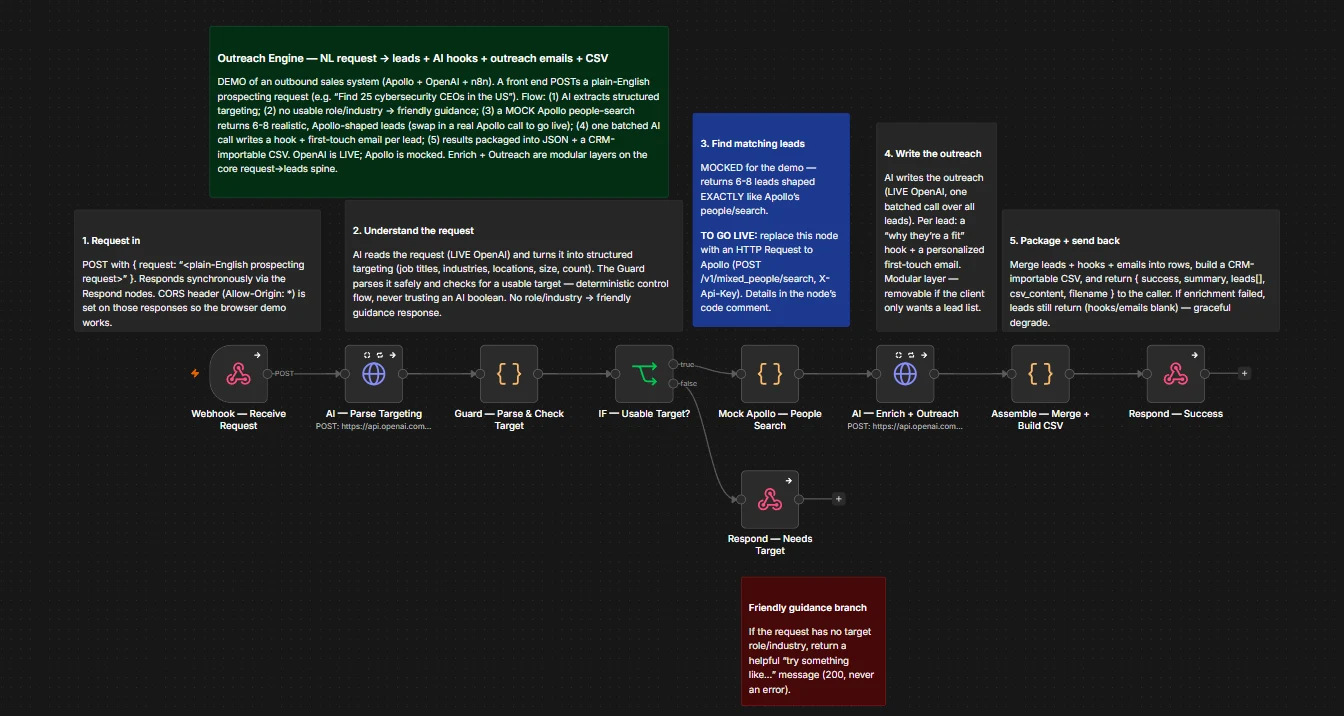This screenshot has height=716, width=1344.
Task: Click the Webhook — Receive Request label
Action: (x=238, y=420)
